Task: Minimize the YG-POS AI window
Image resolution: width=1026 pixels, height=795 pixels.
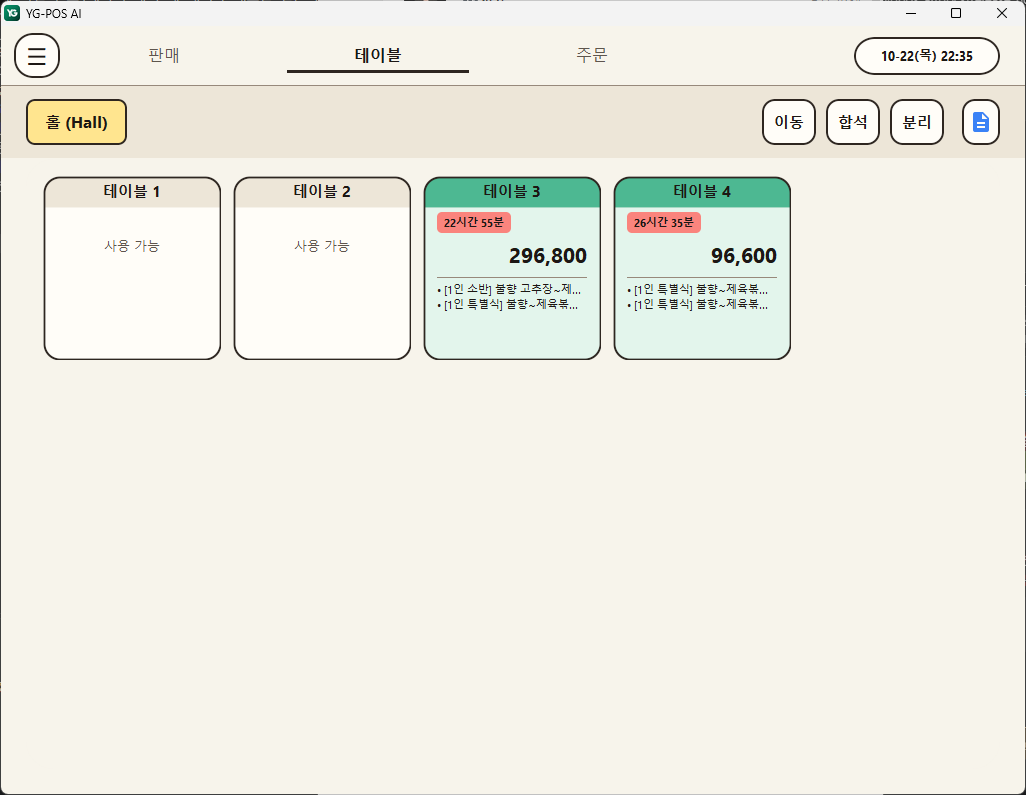Action: [x=911, y=13]
